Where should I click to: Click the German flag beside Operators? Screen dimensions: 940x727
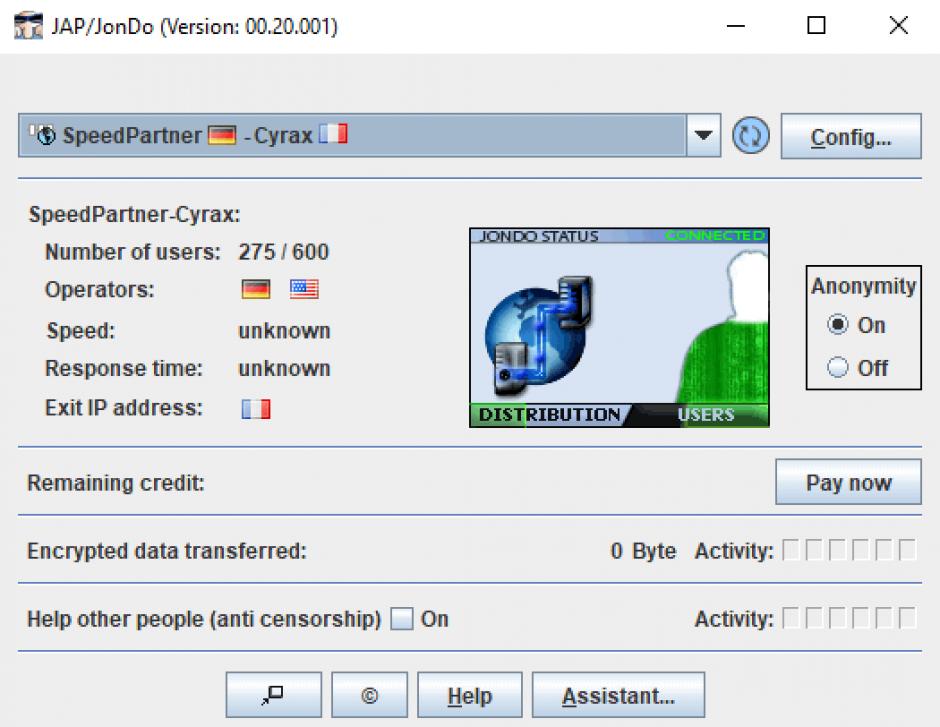click(256, 289)
